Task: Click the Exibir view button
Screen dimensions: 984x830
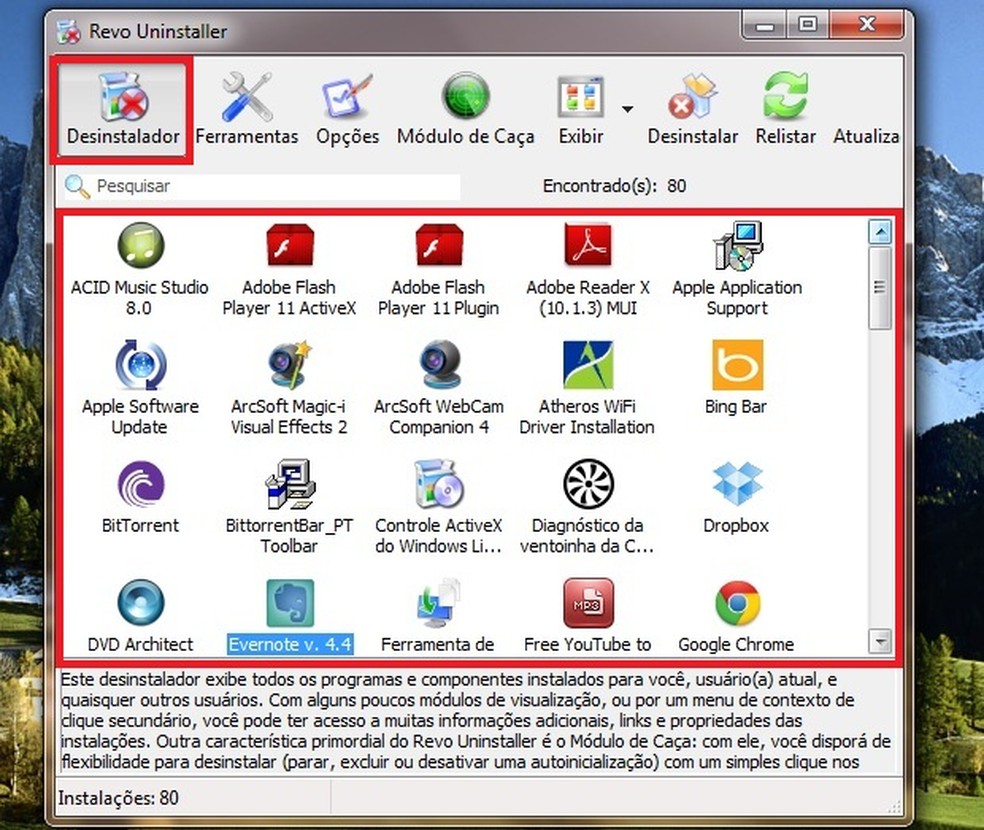Action: coord(581,110)
